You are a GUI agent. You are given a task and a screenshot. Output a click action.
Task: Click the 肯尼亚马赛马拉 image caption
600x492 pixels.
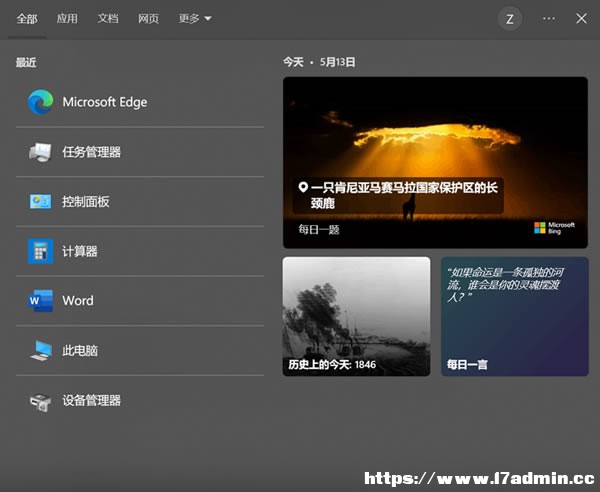[404, 195]
